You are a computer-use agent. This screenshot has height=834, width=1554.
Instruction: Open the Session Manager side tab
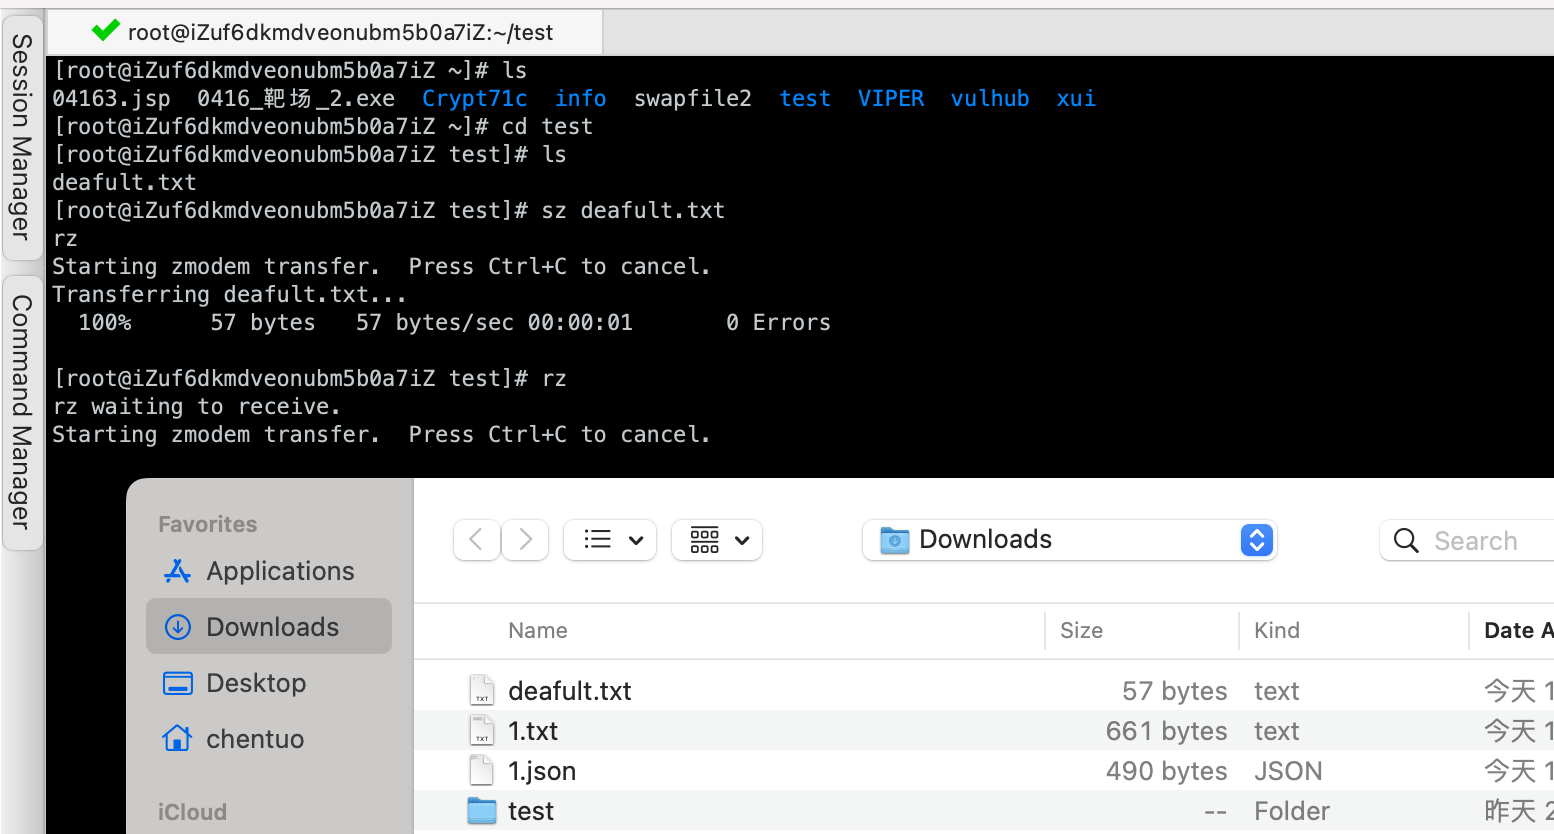tap(22, 137)
